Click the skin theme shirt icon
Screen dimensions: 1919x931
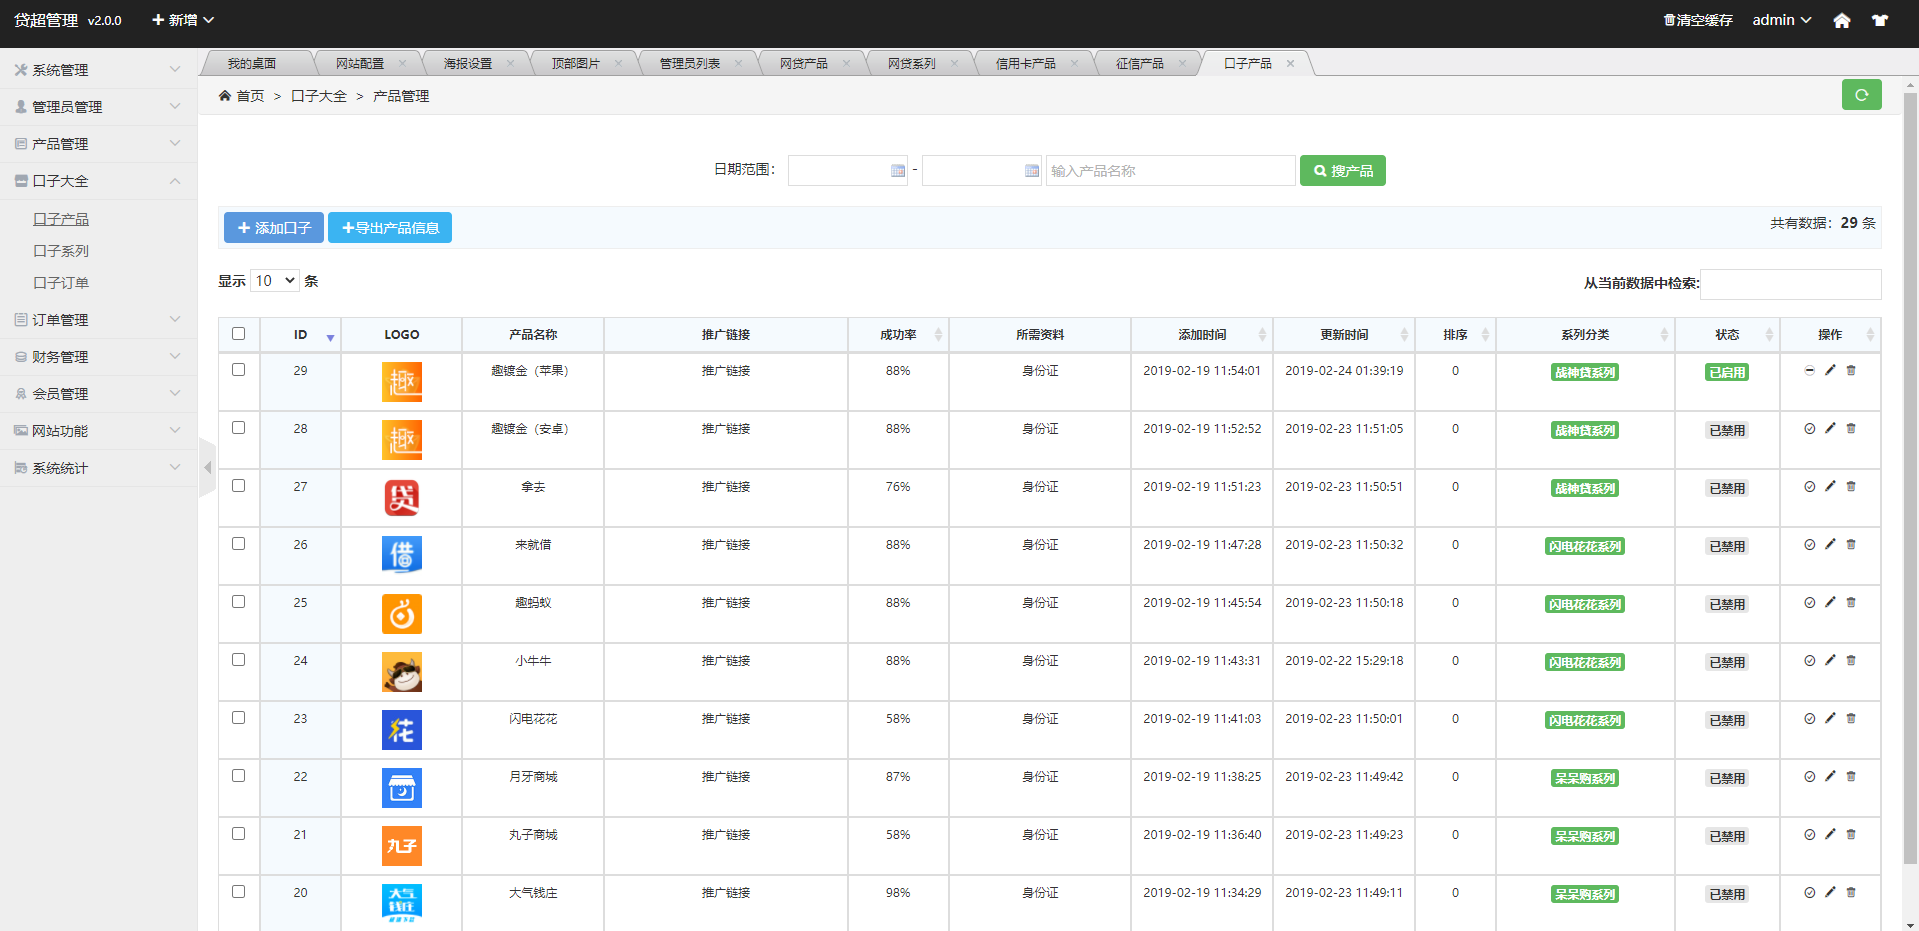coord(1880,20)
